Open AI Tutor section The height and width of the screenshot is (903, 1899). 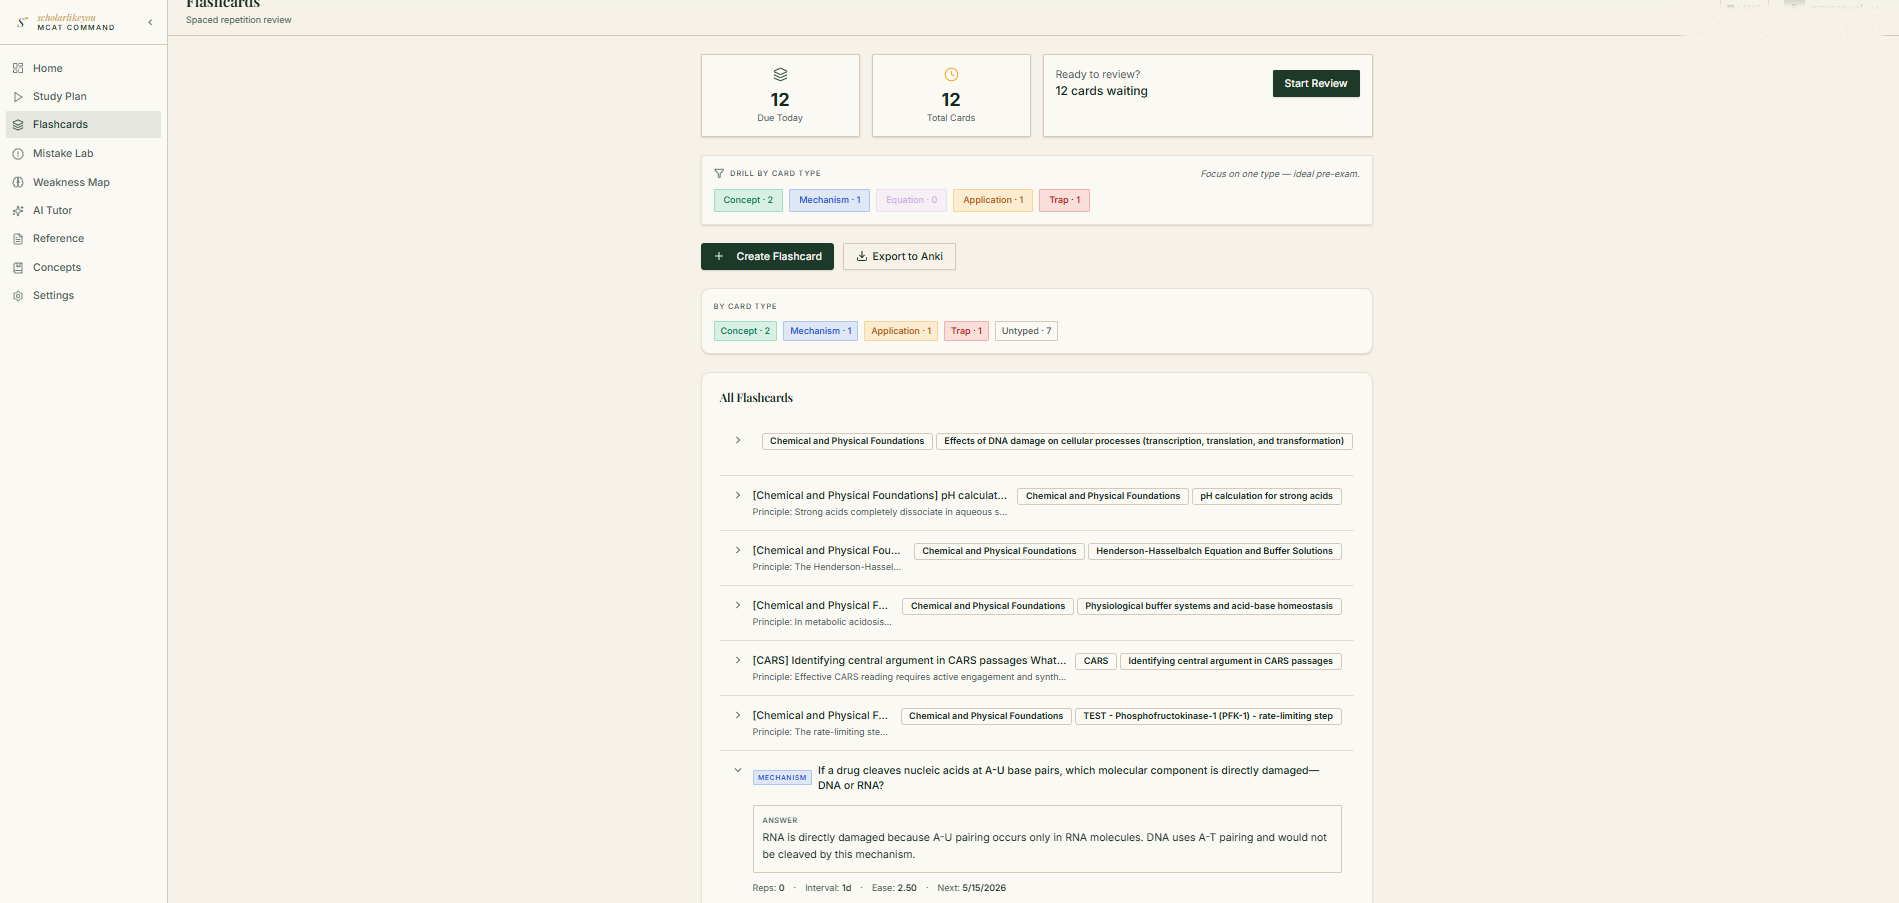pyautogui.click(x=83, y=211)
